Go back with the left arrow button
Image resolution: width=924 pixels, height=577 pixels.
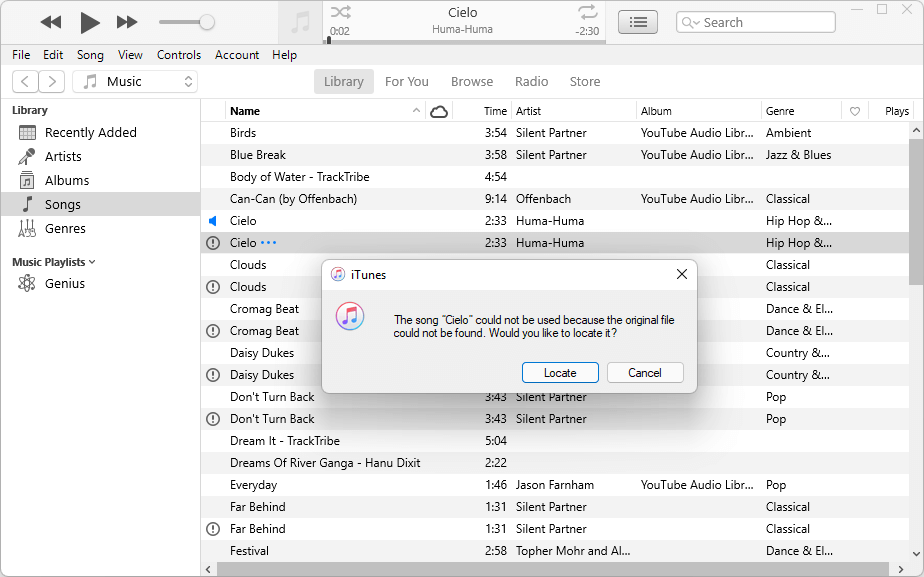[25, 81]
